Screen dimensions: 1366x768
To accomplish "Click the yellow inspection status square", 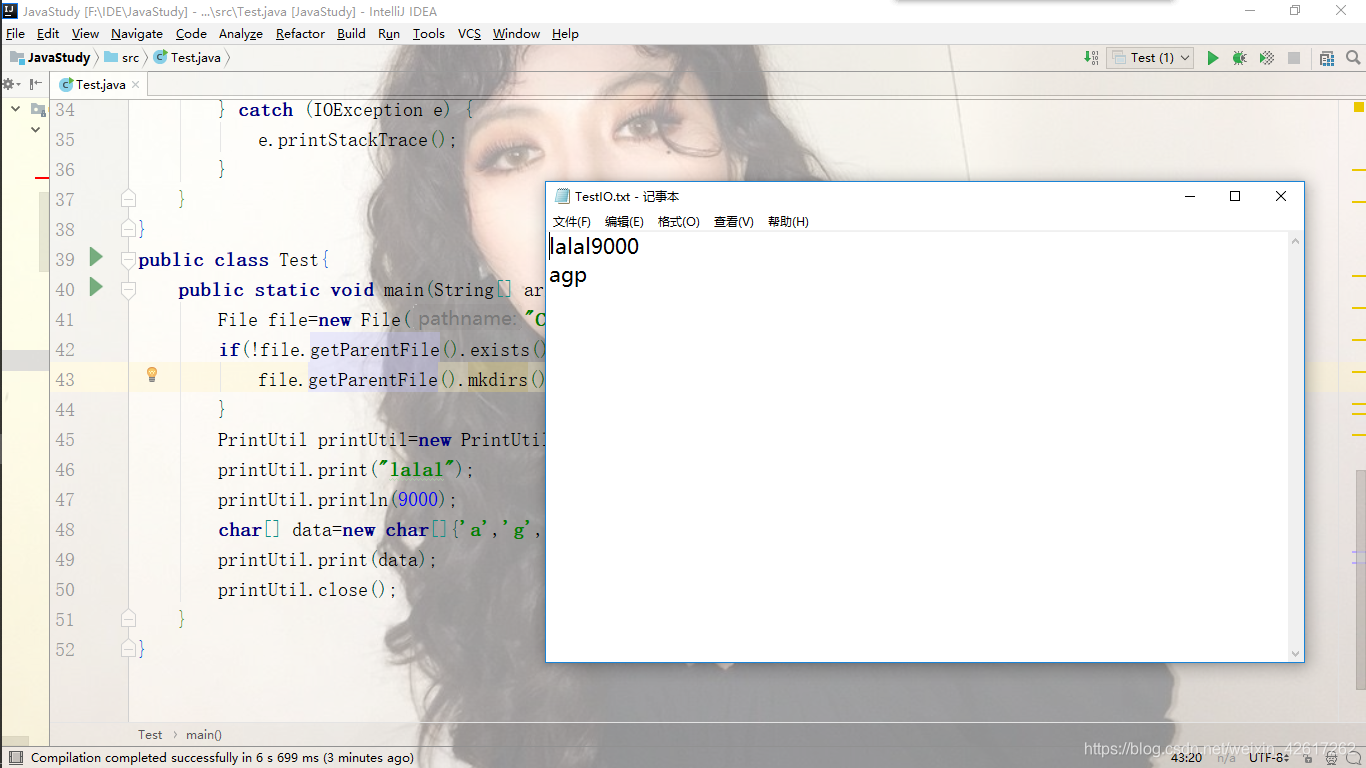I will [1359, 106].
